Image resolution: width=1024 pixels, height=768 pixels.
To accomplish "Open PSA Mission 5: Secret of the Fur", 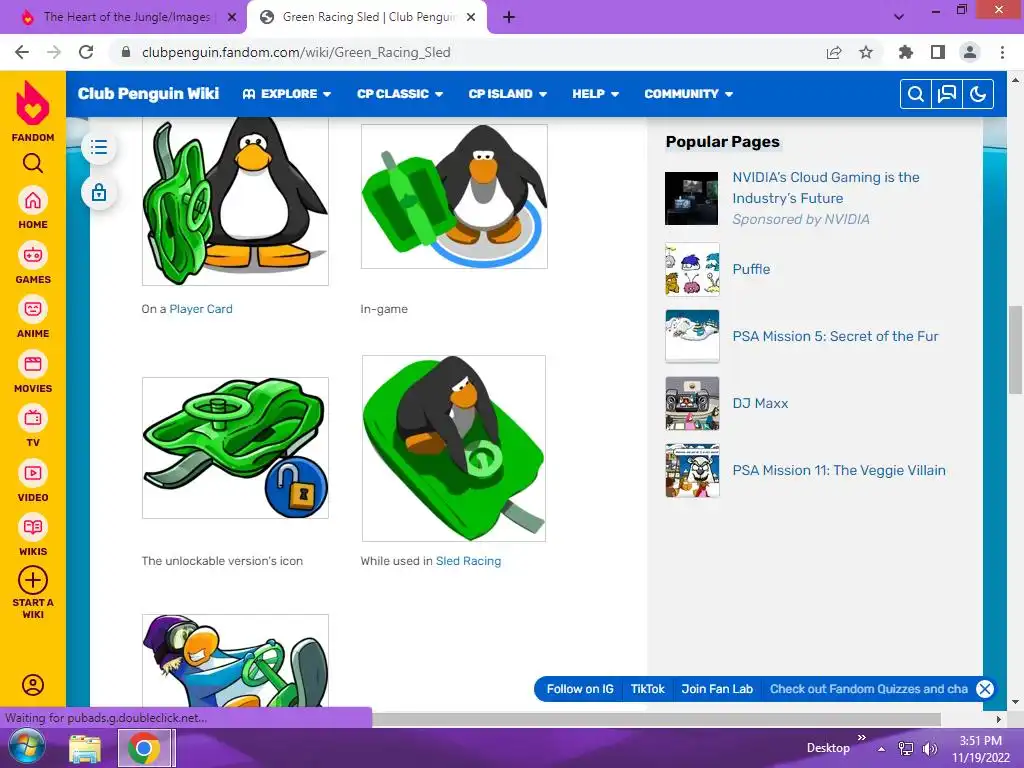I will click(x=835, y=336).
